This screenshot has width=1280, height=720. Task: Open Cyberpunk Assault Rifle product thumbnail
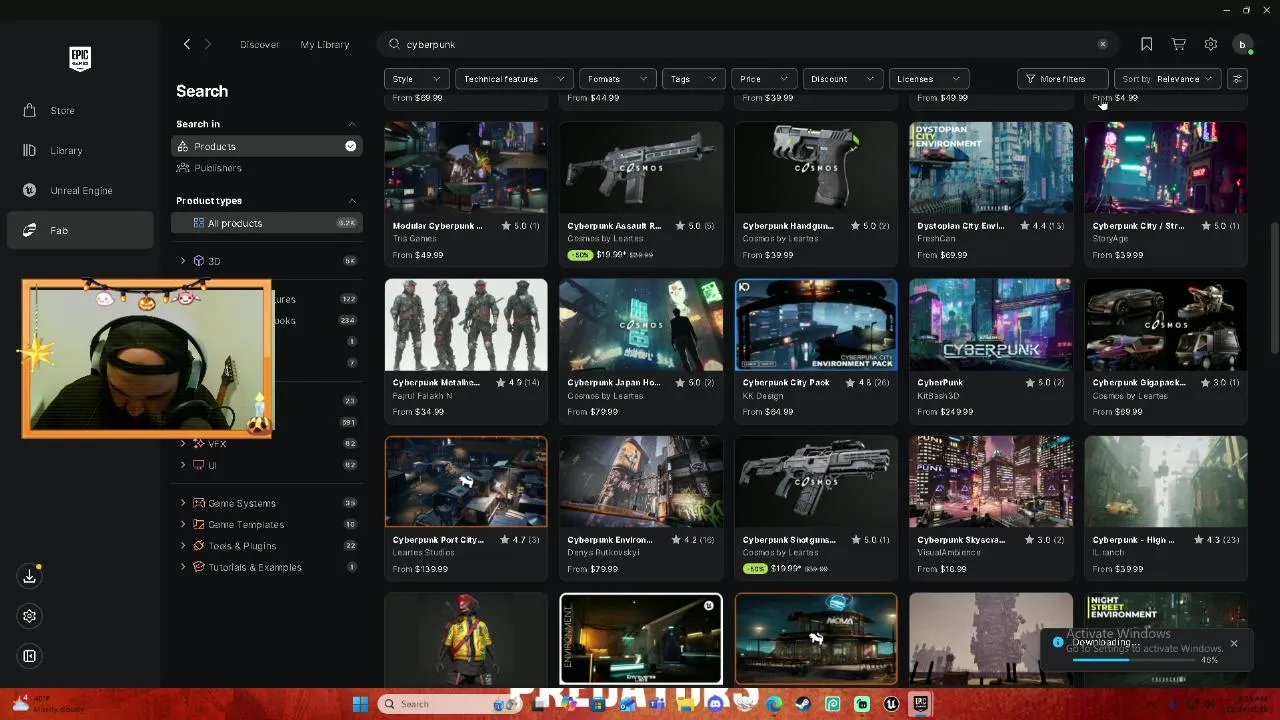[x=641, y=168]
